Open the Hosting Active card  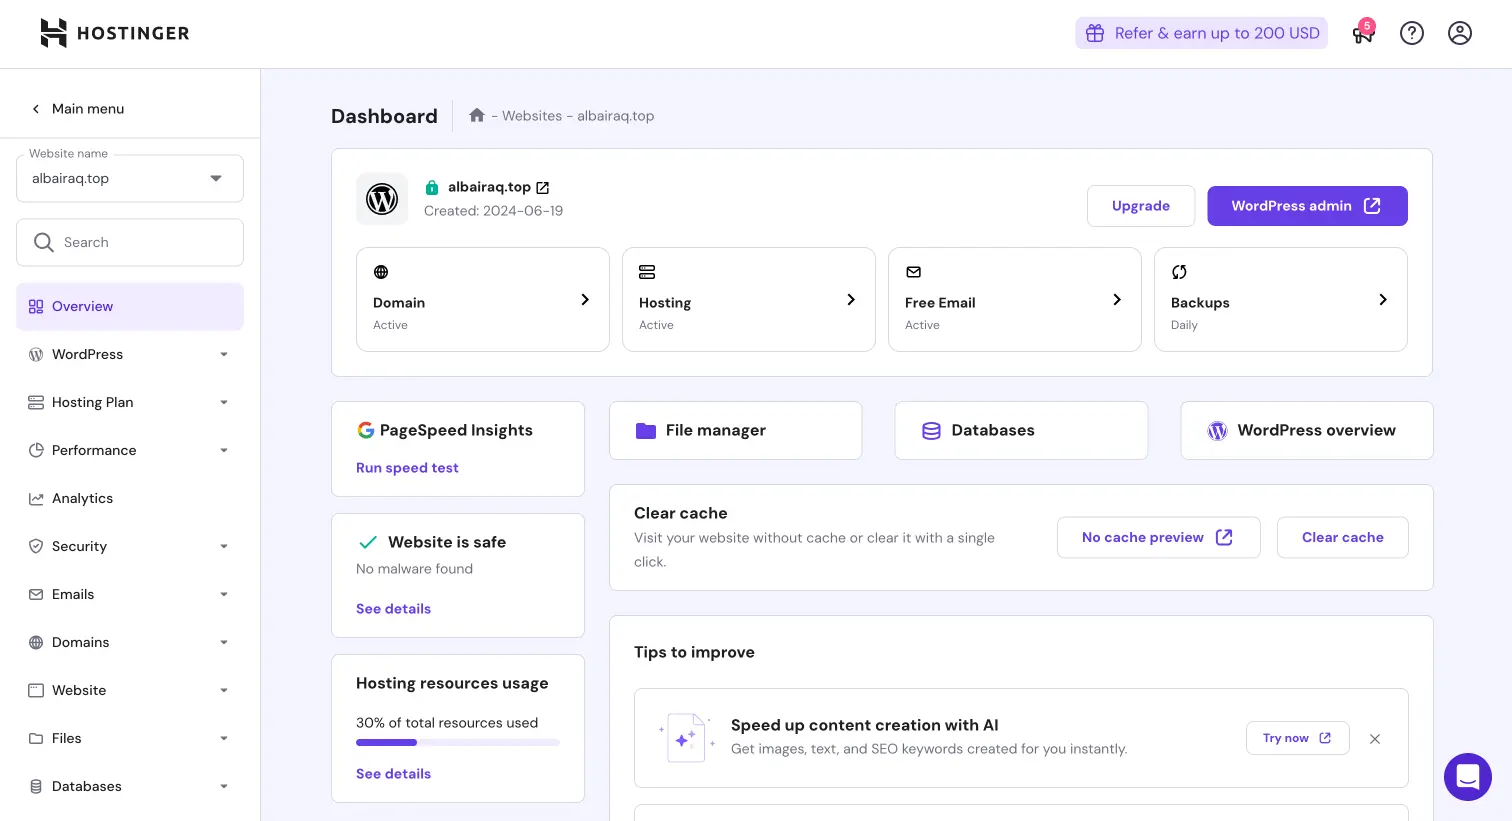point(749,299)
